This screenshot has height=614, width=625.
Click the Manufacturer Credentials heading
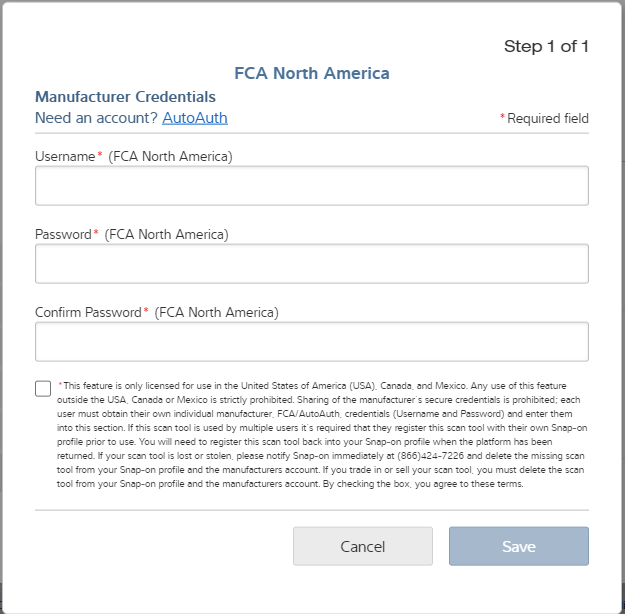(x=125, y=97)
